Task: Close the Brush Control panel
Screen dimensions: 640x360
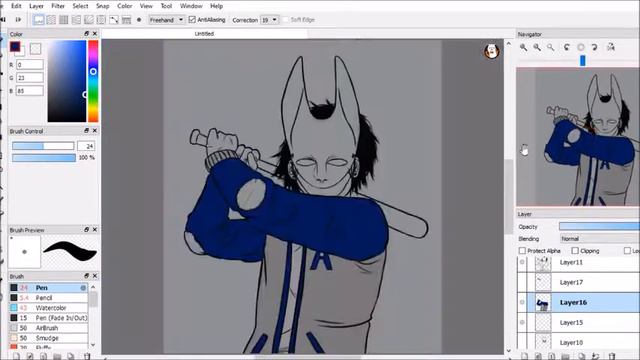Action: (95, 131)
